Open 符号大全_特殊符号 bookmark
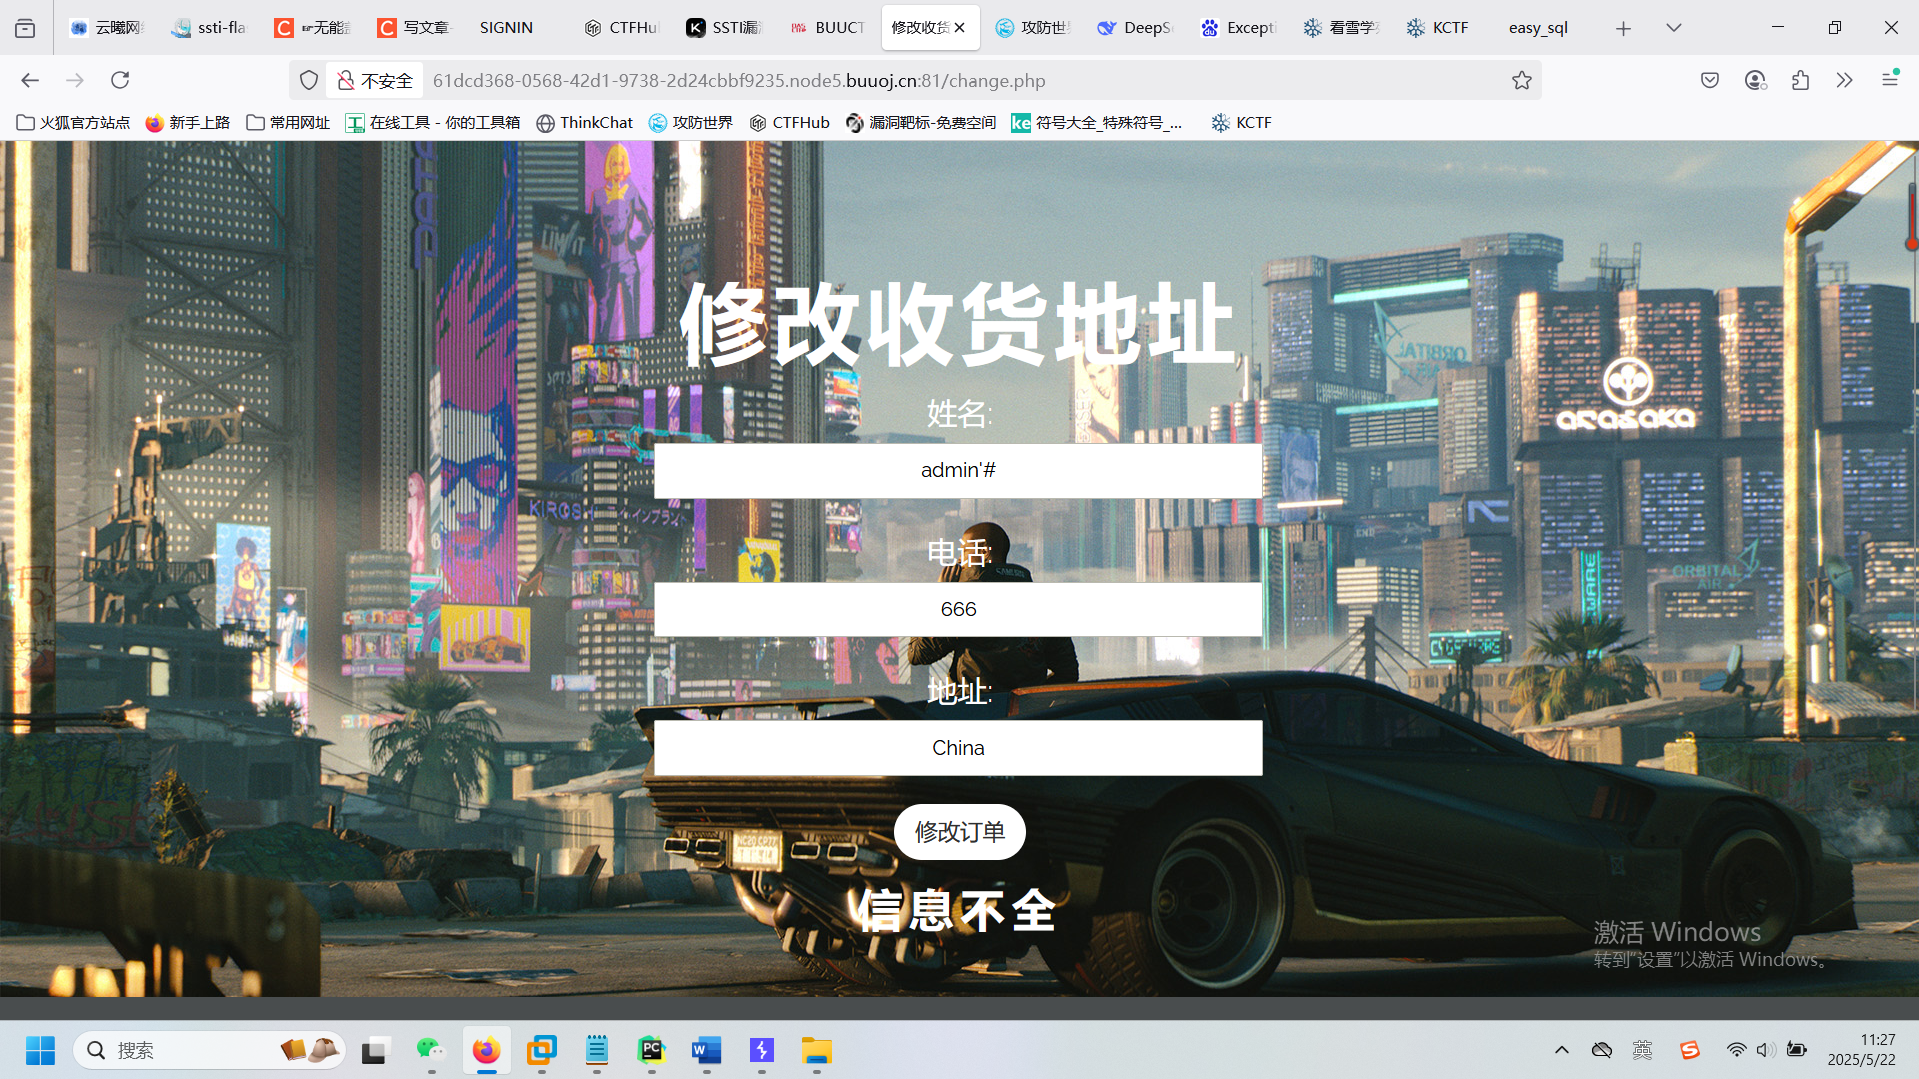1919x1079 pixels. pos(1096,122)
